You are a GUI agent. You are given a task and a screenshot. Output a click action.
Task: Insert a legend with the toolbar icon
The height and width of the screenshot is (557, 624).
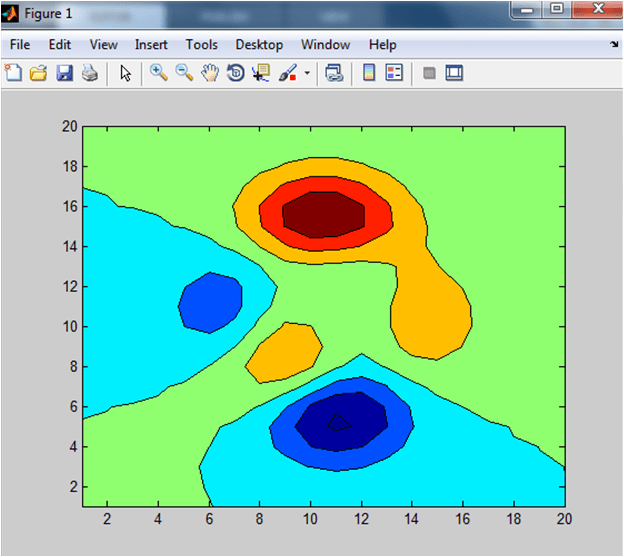click(x=394, y=73)
